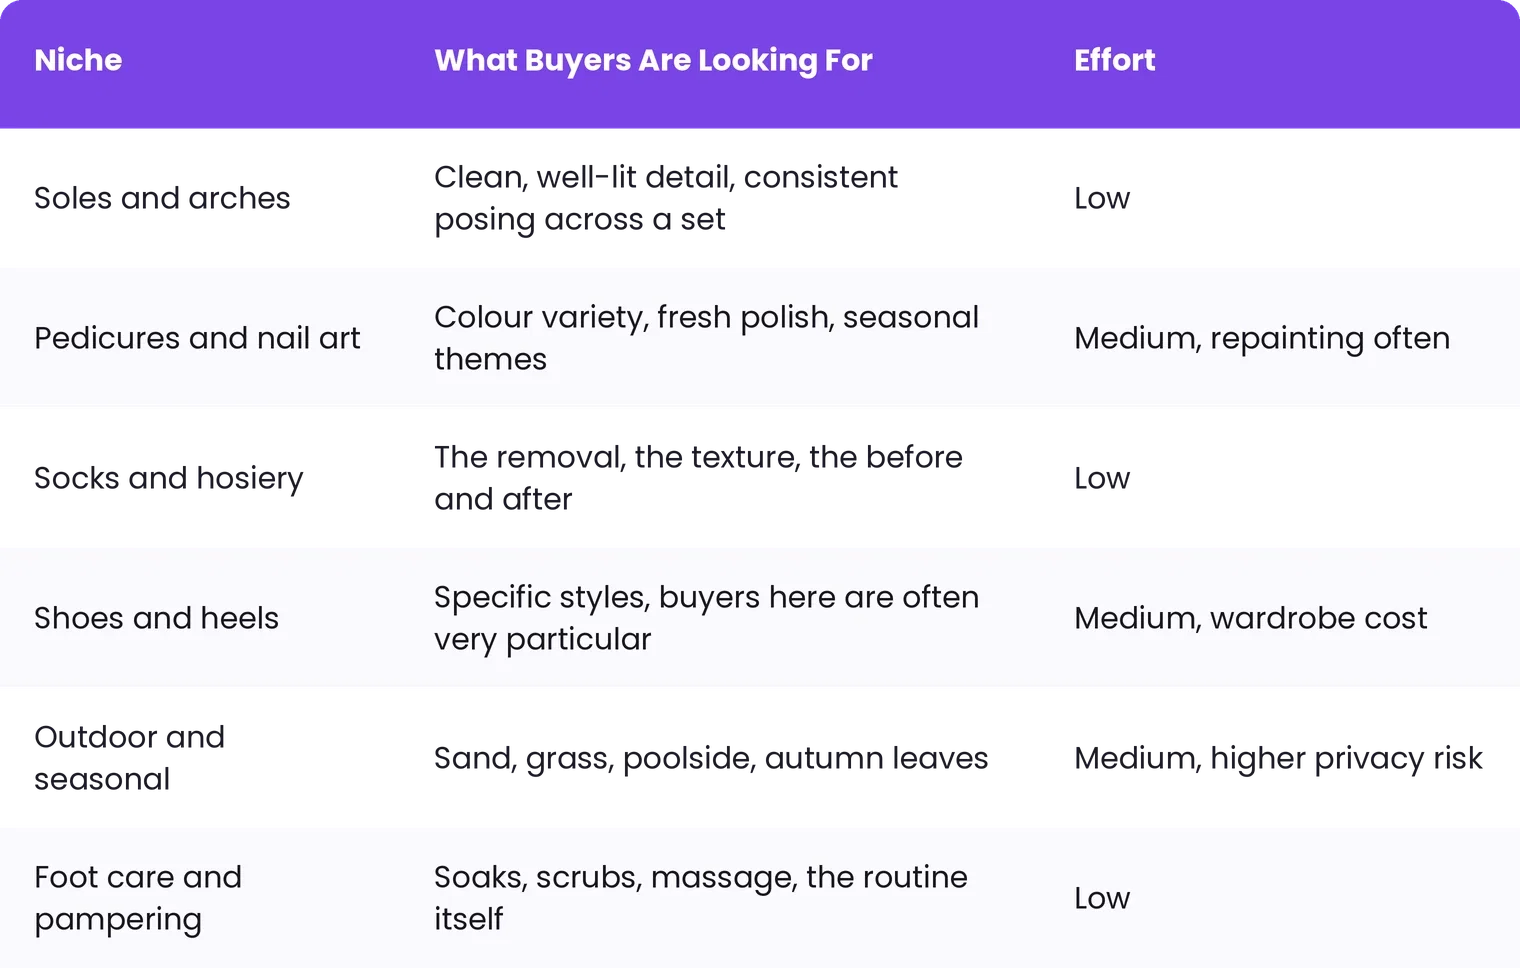Image resolution: width=1520 pixels, height=968 pixels.
Task: Select Low effort in Foot care row
Action: click(1102, 898)
